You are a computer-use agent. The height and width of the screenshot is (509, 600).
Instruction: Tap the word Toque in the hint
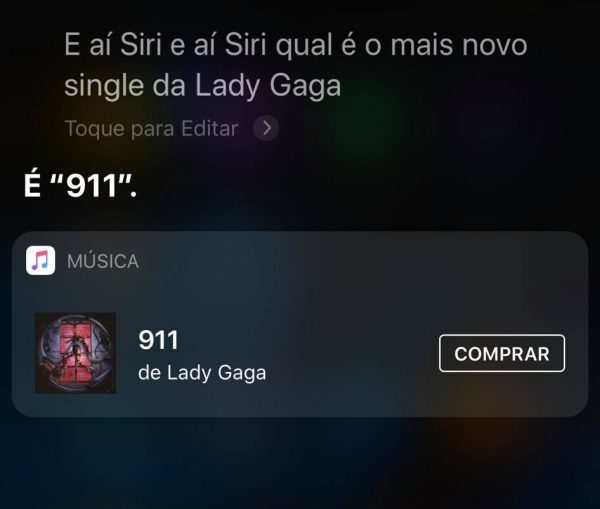pyautogui.click(x=95, y=129)
